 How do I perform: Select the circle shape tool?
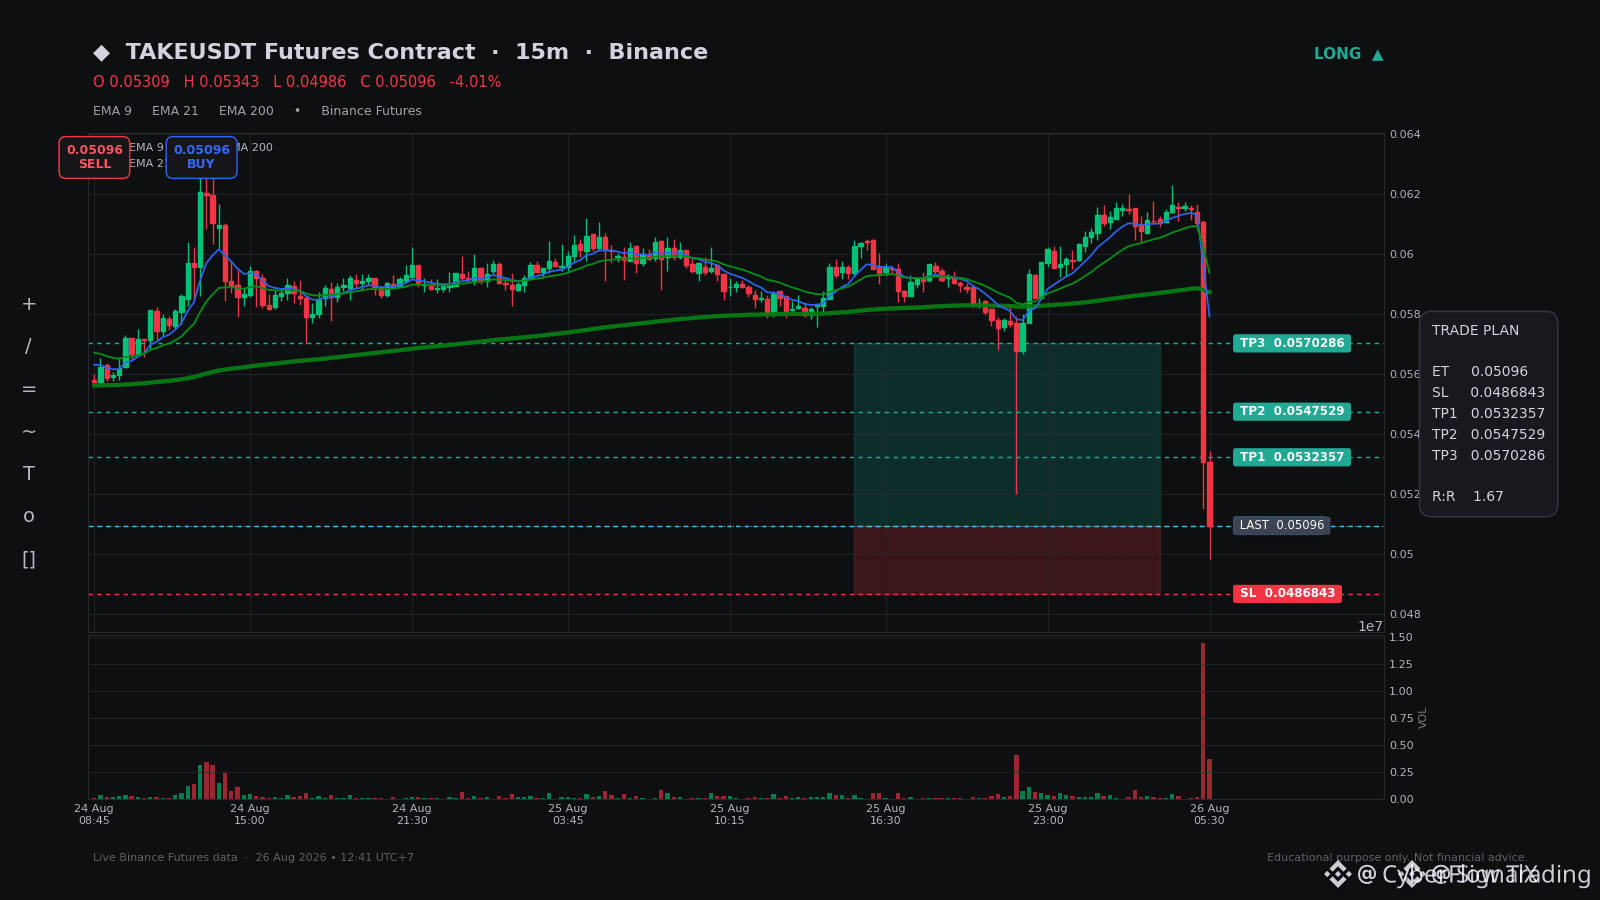29,517
